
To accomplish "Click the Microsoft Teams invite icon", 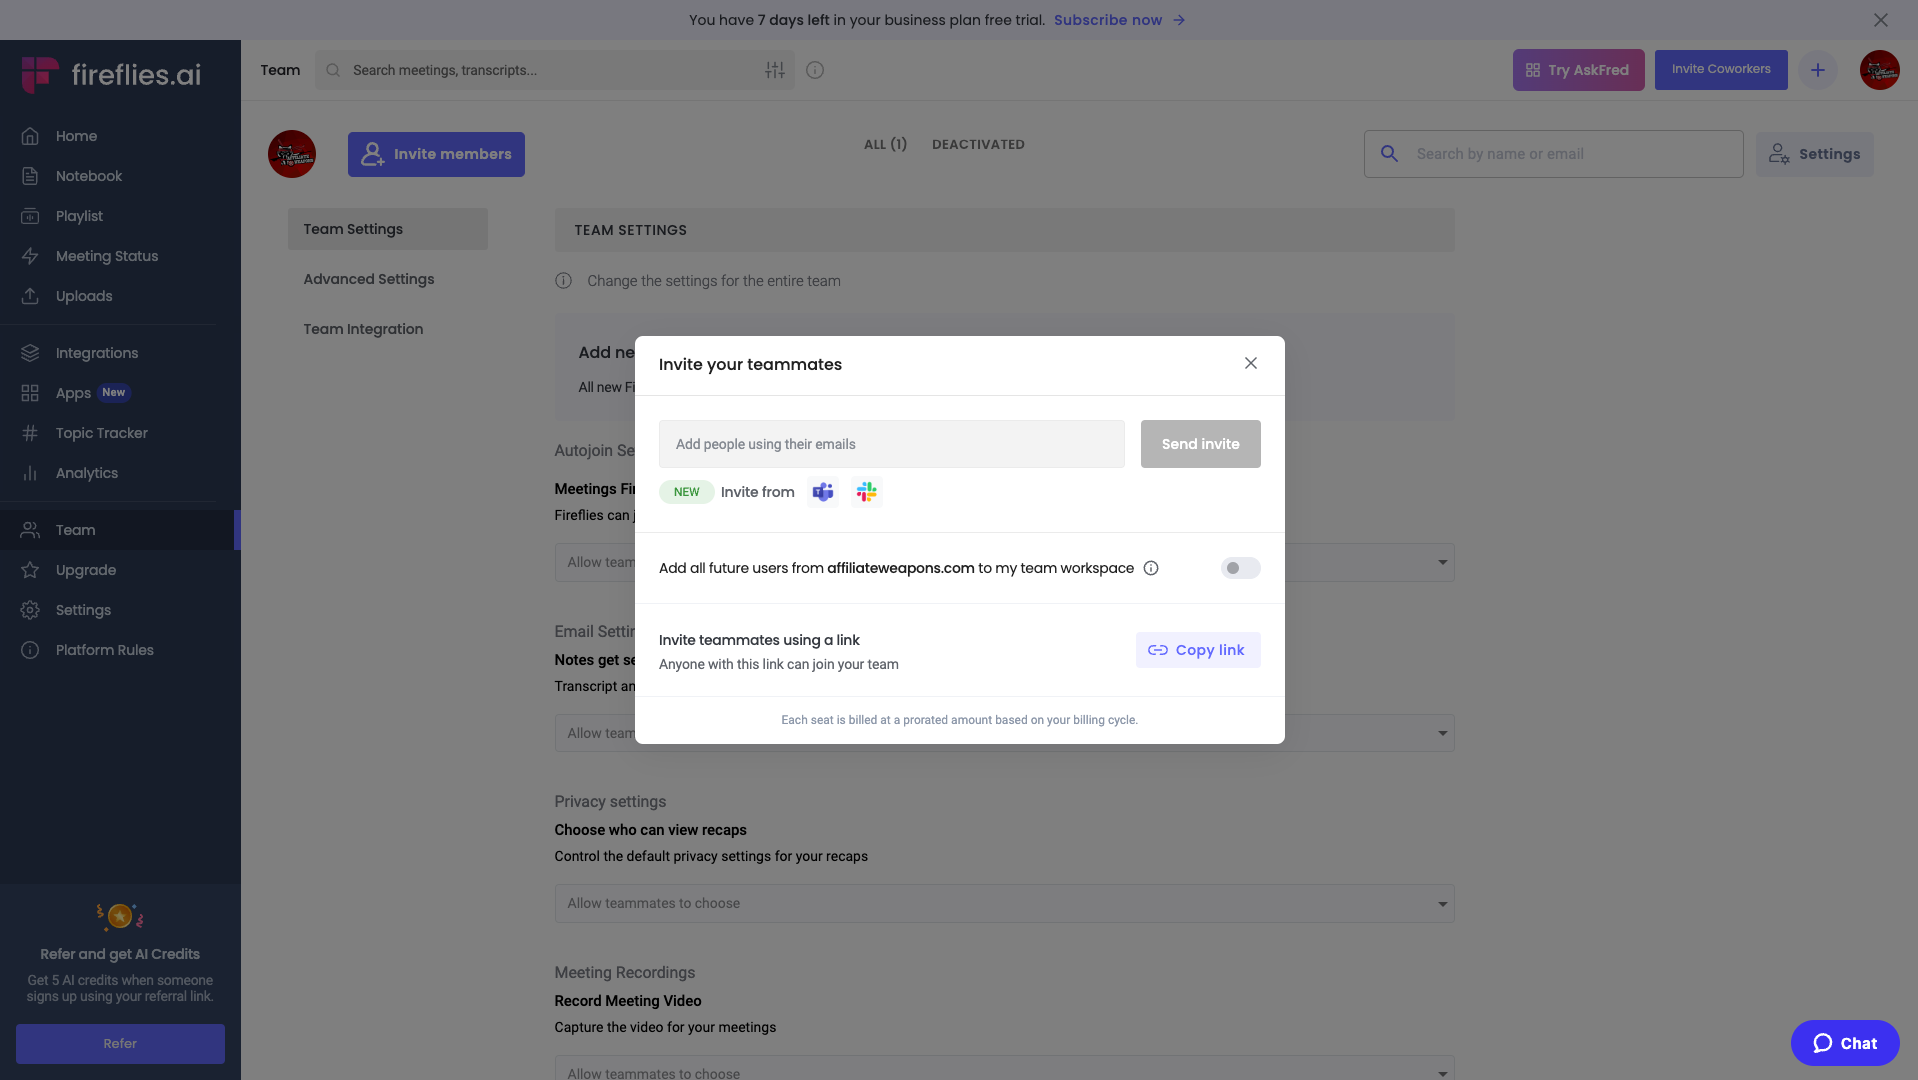I will [822, 492].
